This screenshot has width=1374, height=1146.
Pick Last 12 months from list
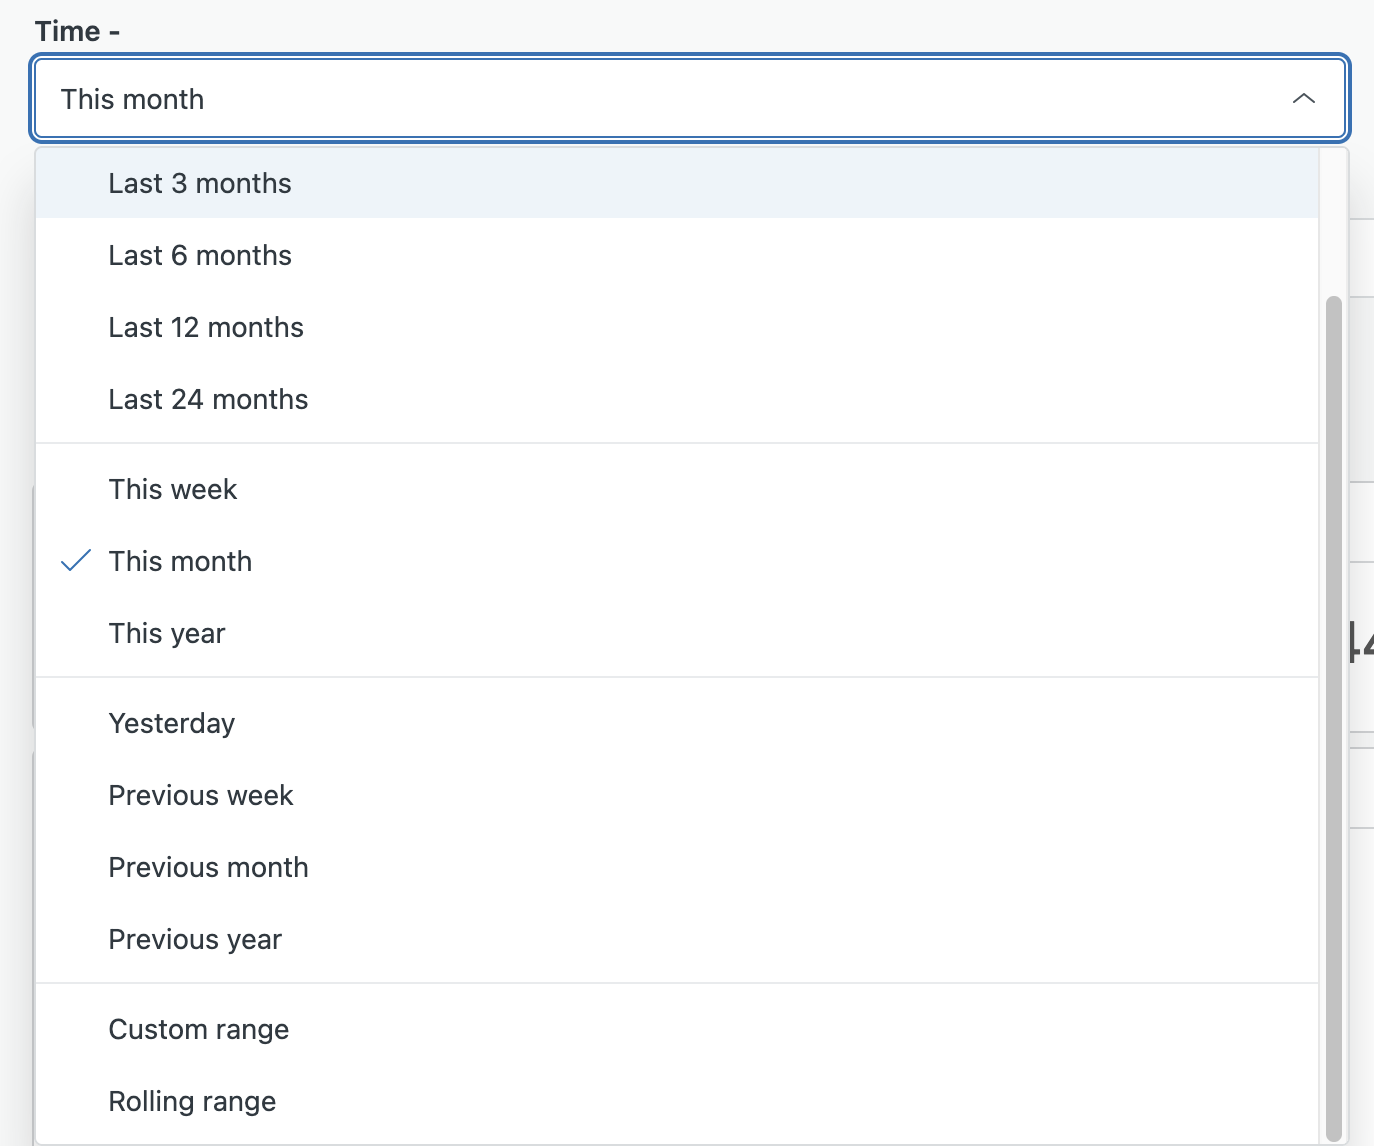coord(206,328)
